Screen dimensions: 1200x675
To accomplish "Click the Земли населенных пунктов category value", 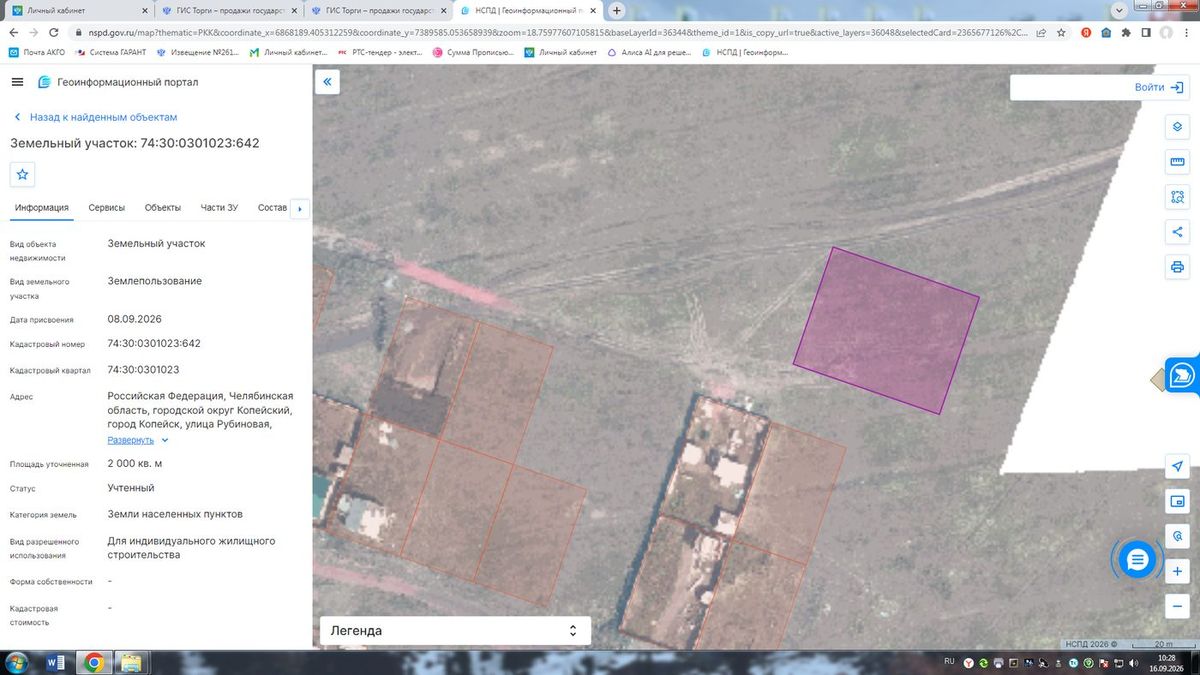I will click(x=175, y=514).
